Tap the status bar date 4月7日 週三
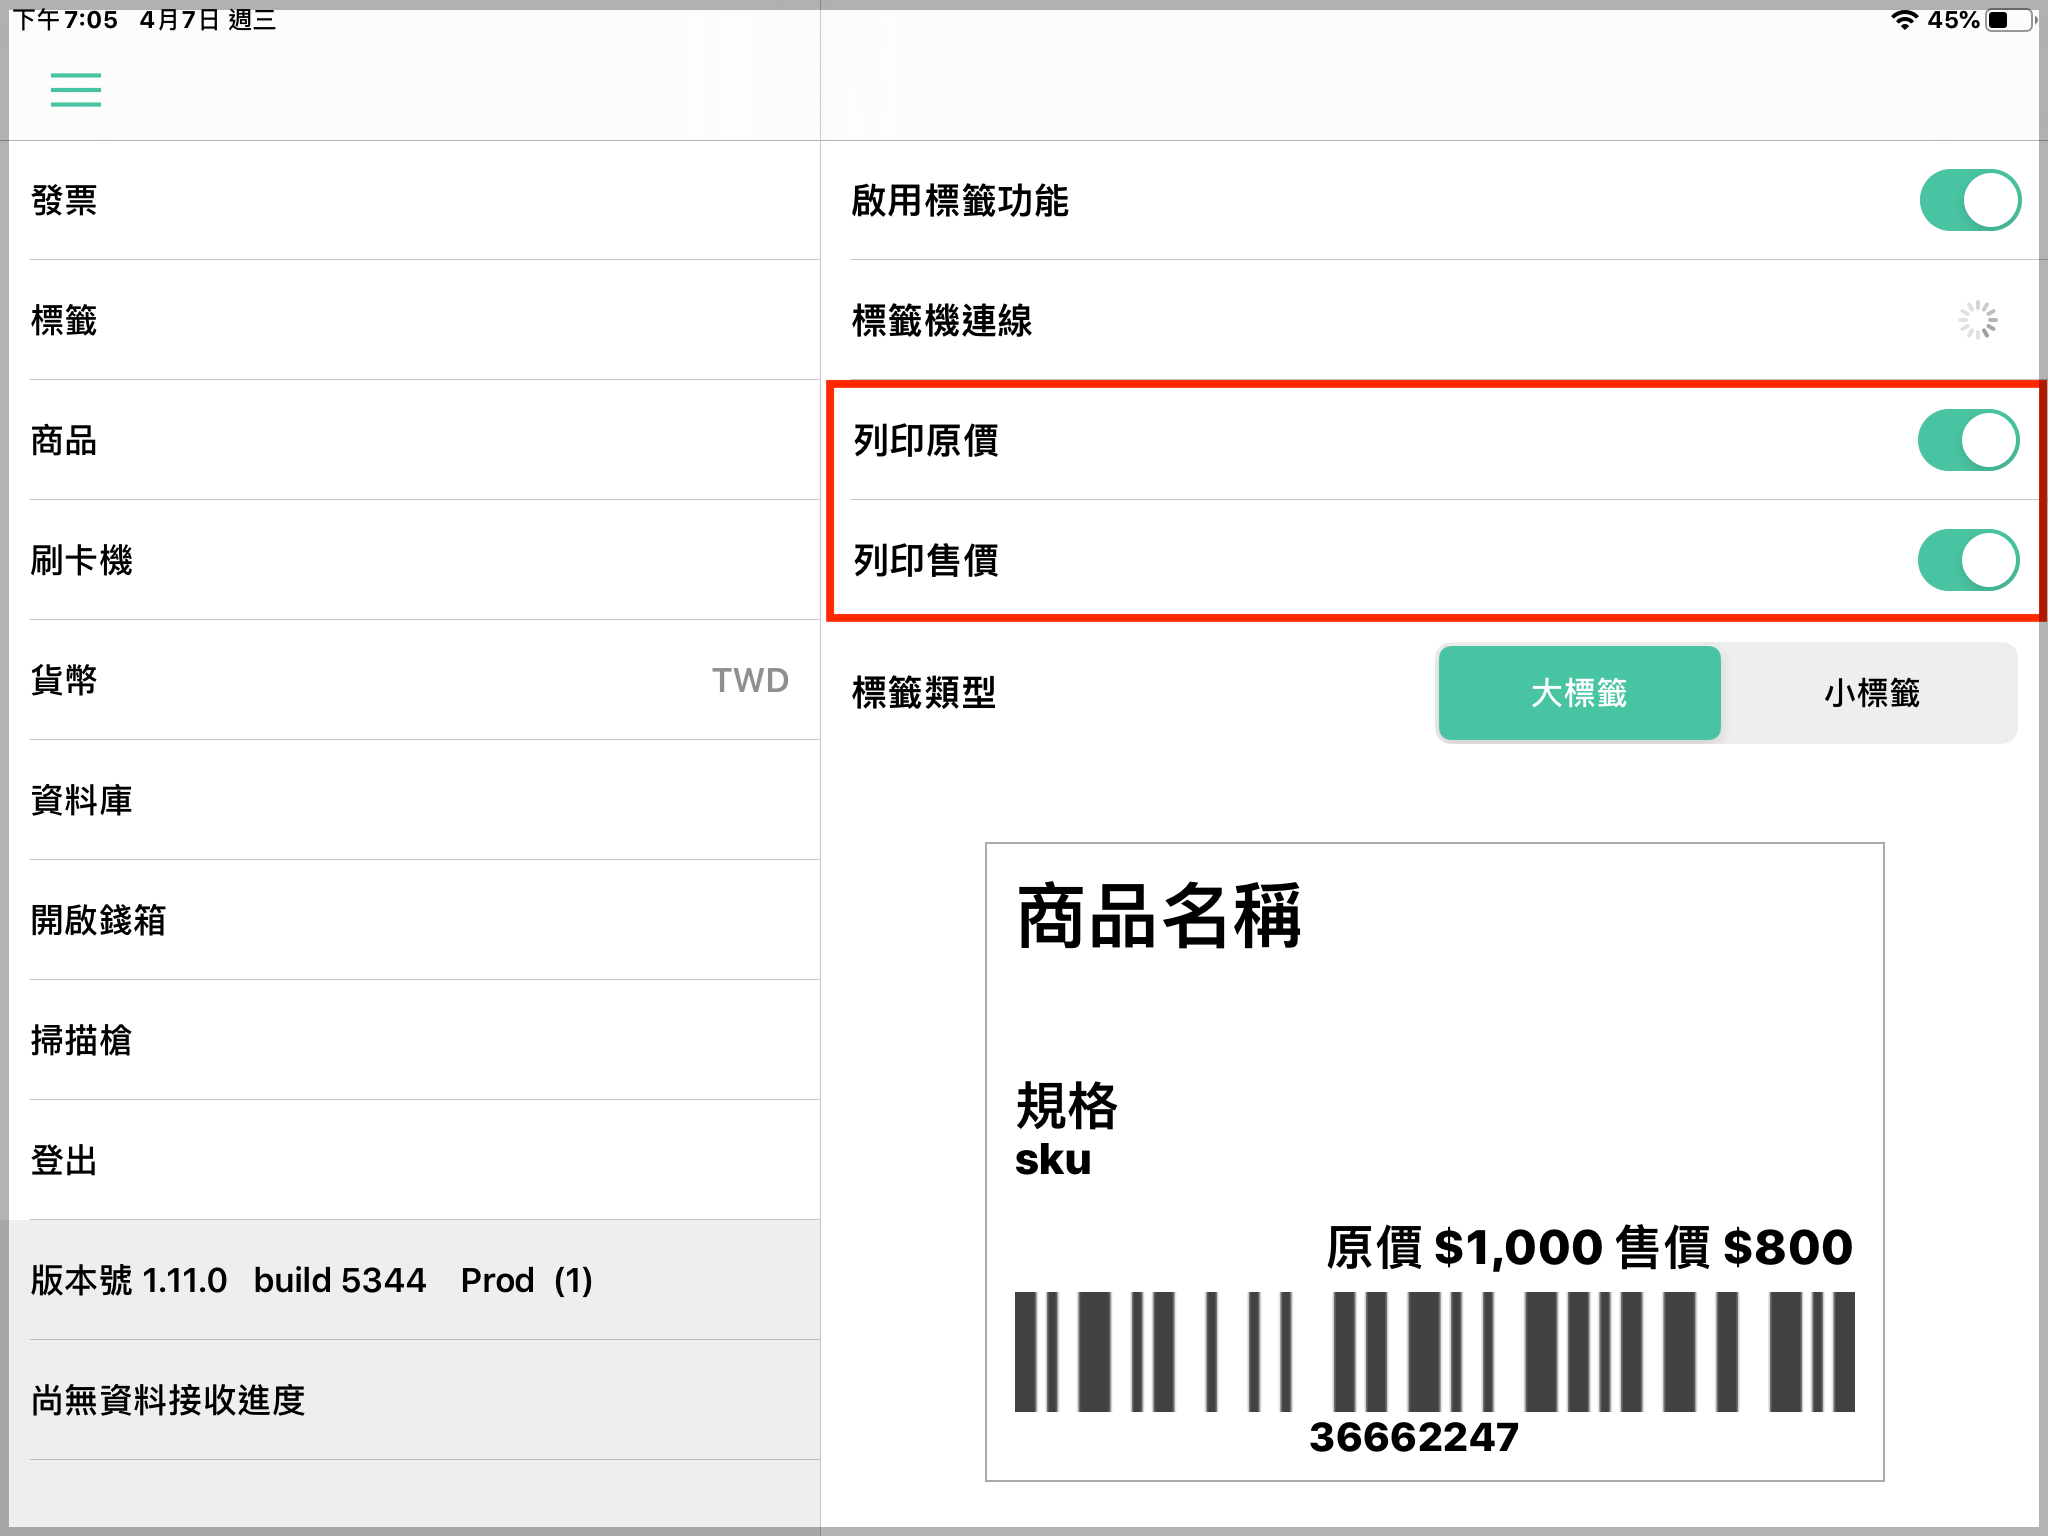Viewport: 2048px width, 1536px height. (x=207, y=20)
